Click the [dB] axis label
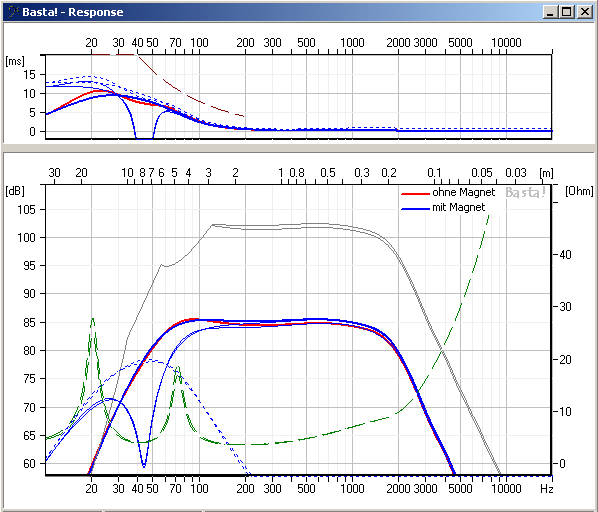This screenshot has width=598, height=512. pos(15,190)
